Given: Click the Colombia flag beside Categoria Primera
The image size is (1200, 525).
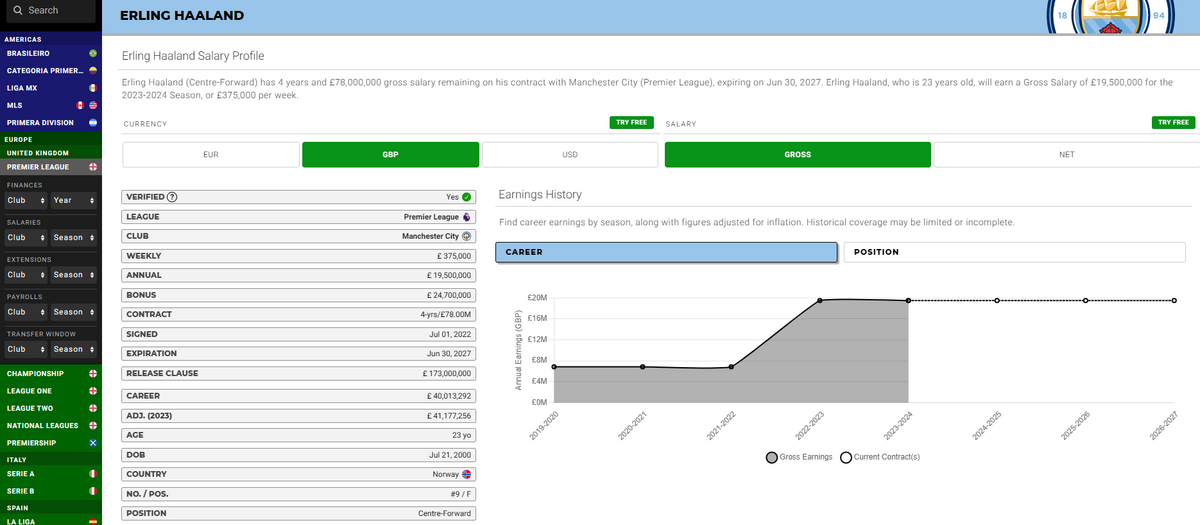Looking at the screenshot, I should 93,70.
